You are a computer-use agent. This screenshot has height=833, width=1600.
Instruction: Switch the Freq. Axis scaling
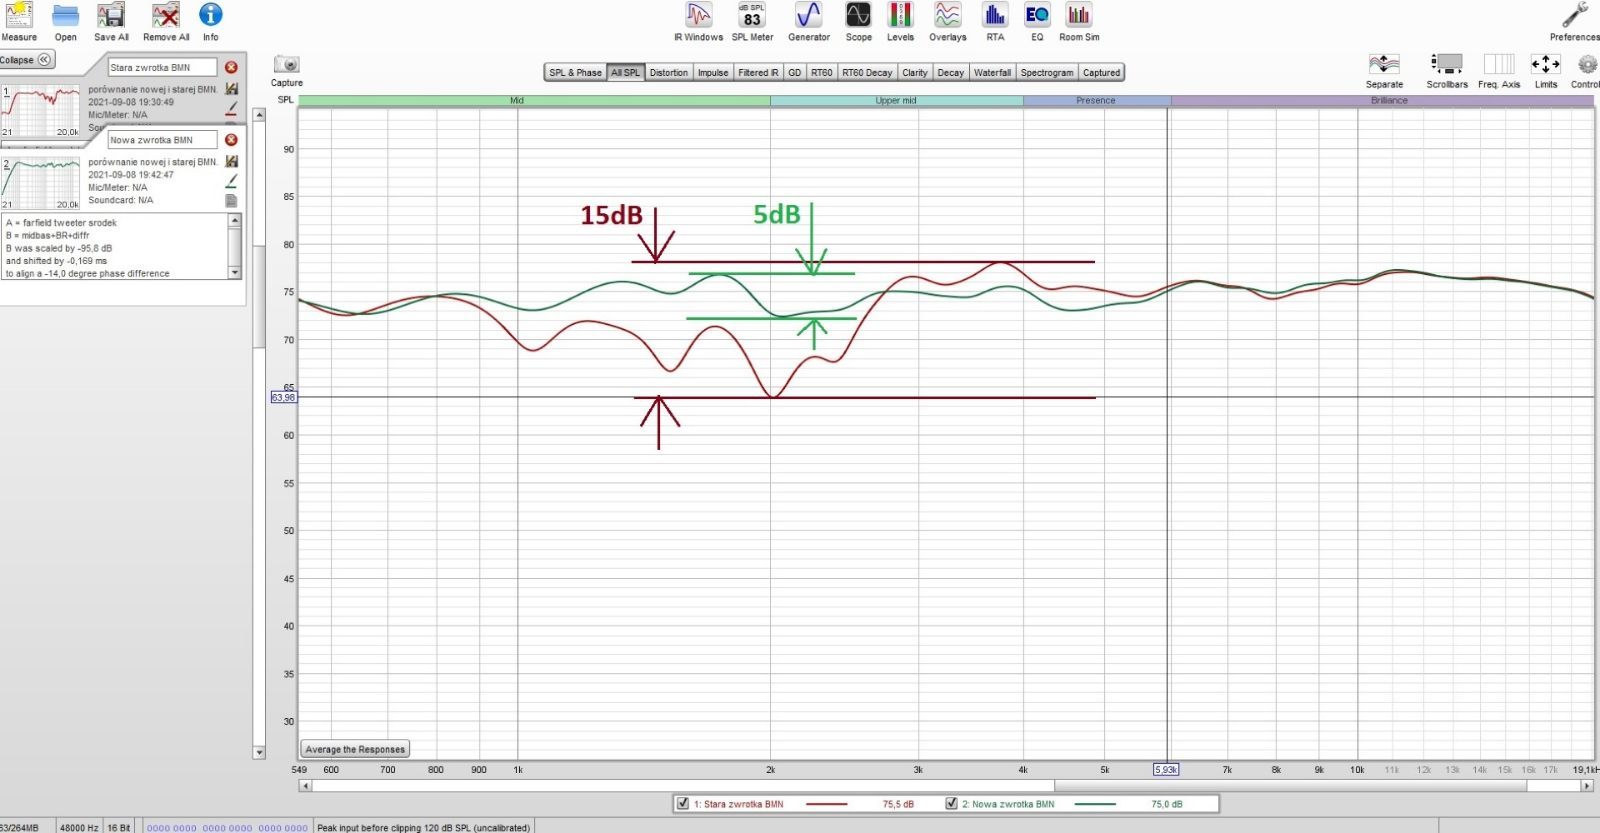pos(1499,71)
